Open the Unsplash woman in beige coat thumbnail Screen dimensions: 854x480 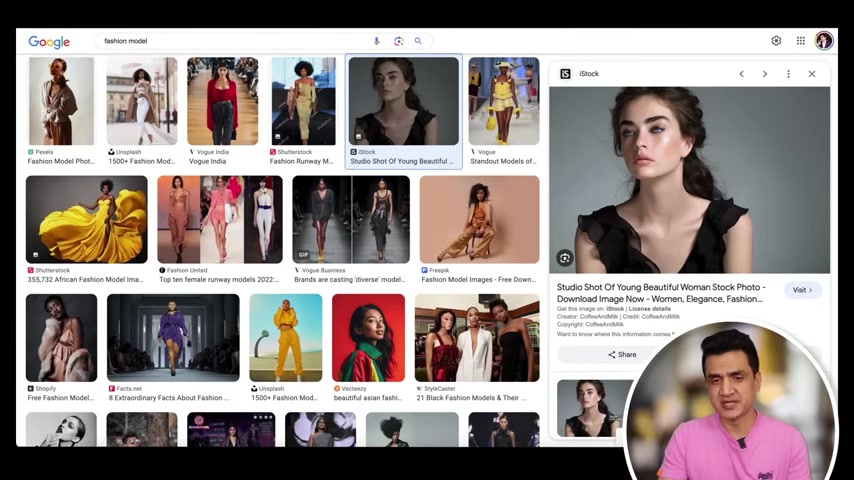[142, 101]
